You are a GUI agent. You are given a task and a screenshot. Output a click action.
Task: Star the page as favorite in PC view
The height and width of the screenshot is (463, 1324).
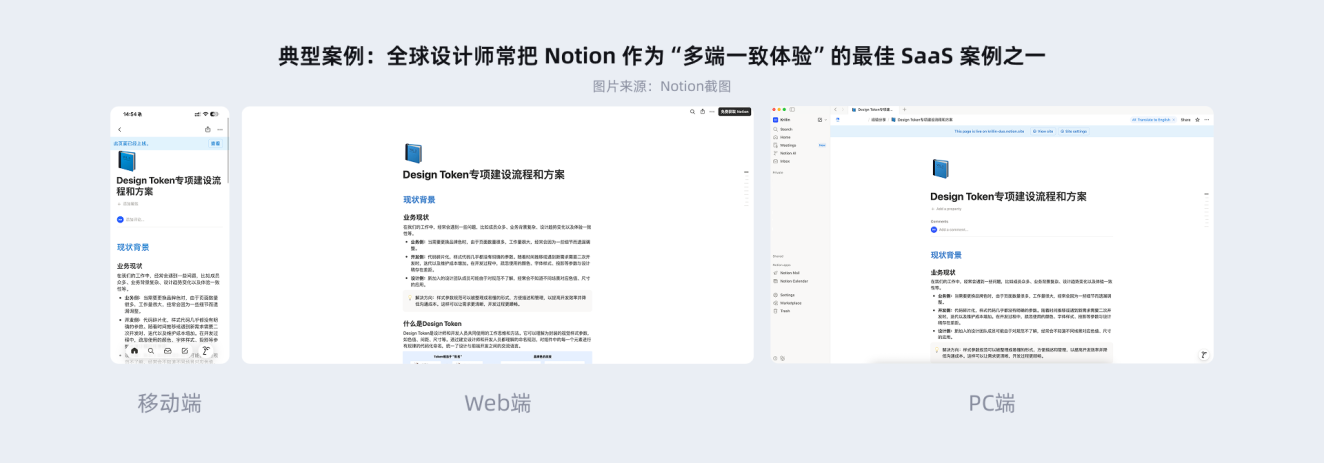[1198, 119]
